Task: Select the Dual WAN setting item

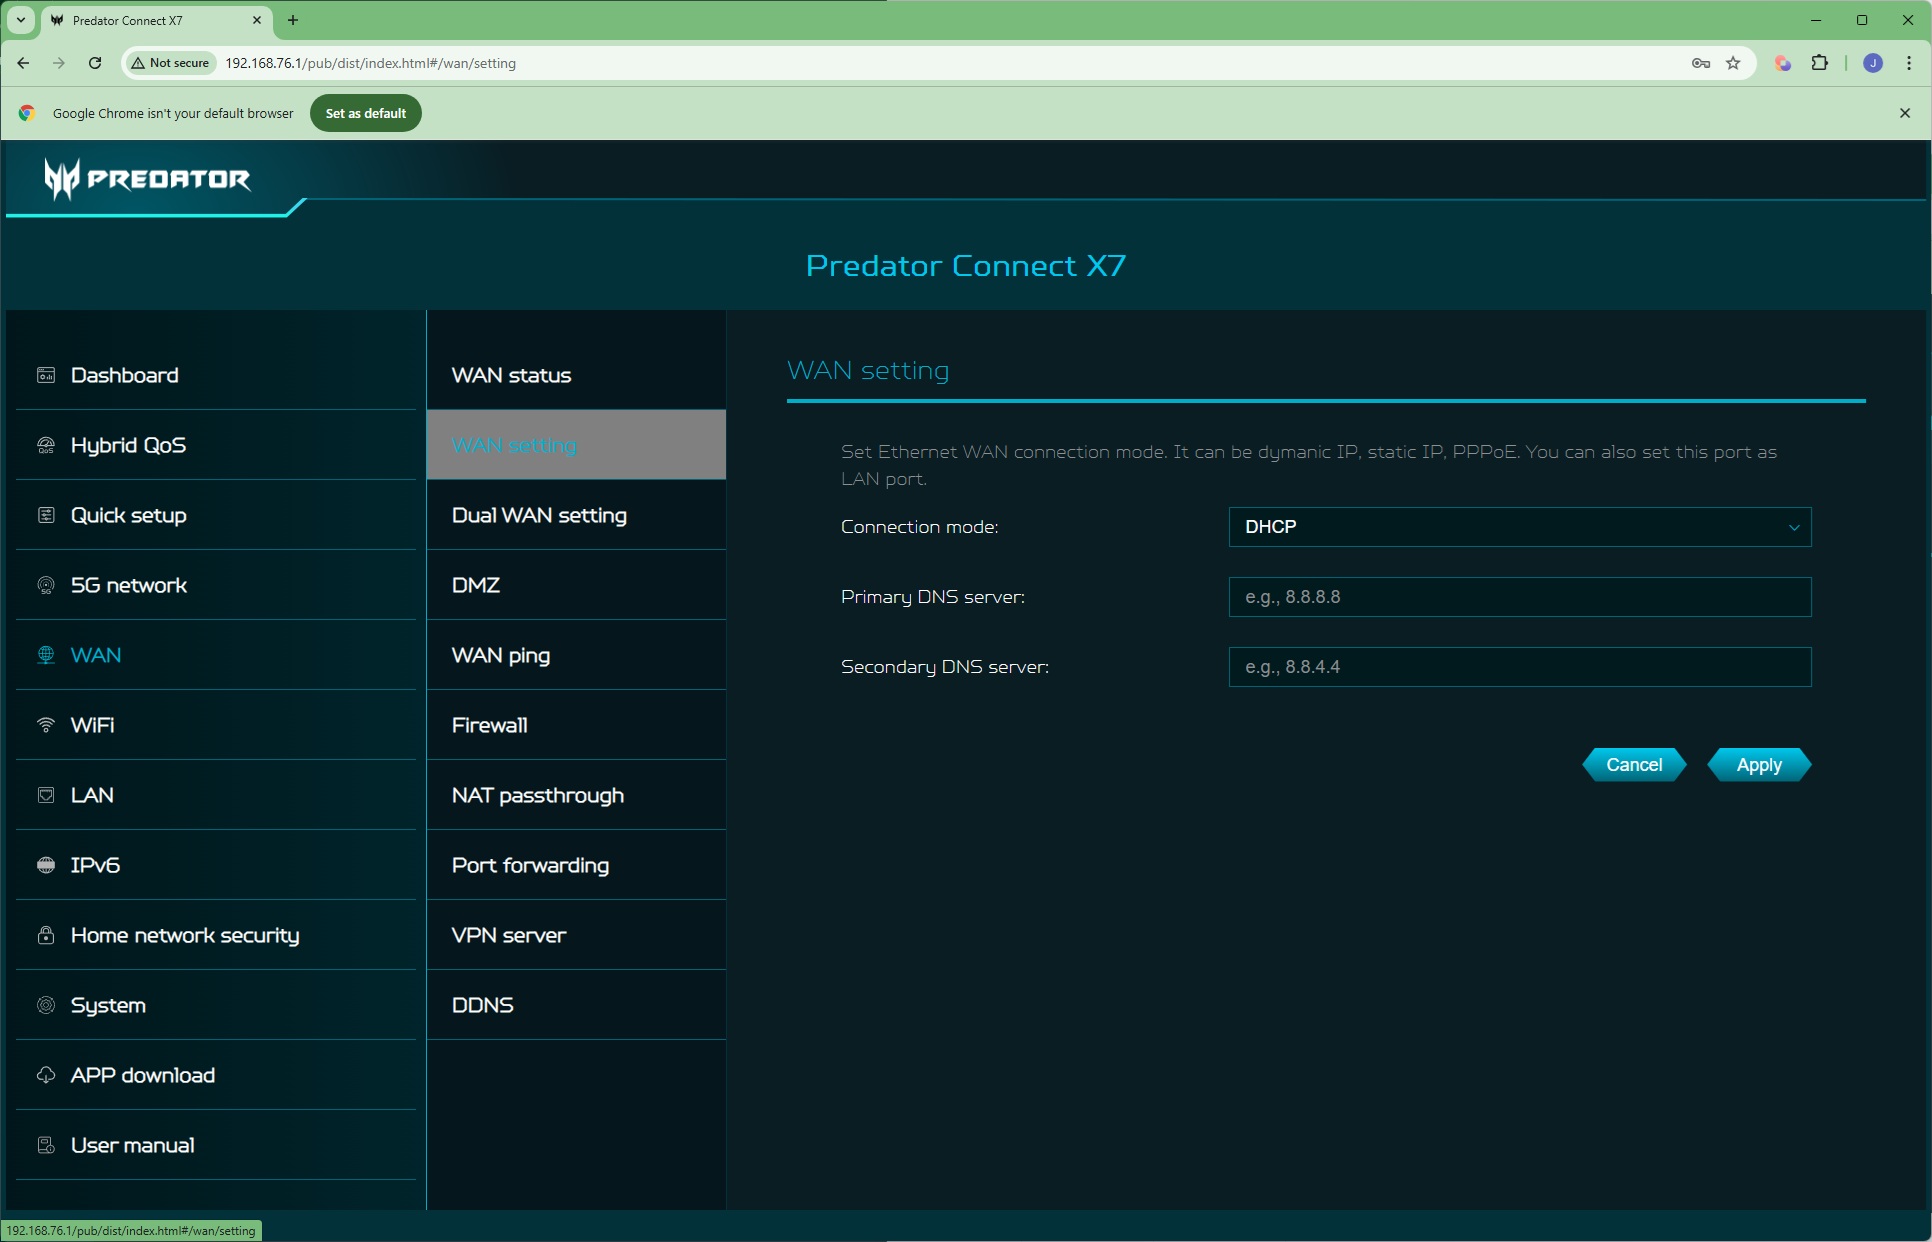Action: (539, 515)
